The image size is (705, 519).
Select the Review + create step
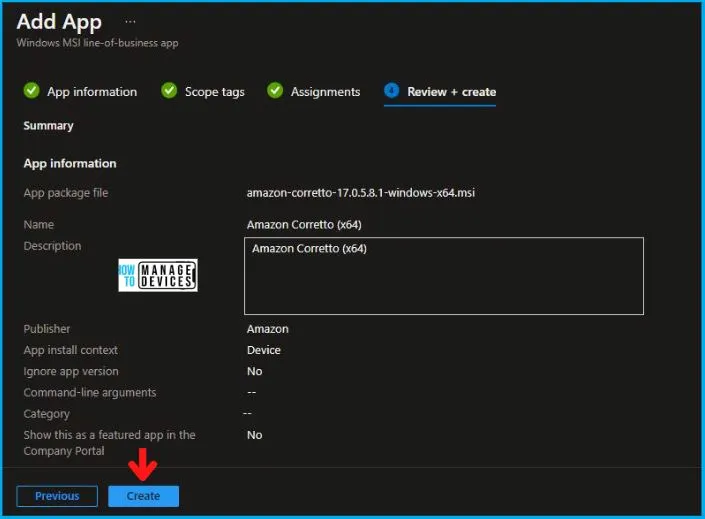(451, 92)
